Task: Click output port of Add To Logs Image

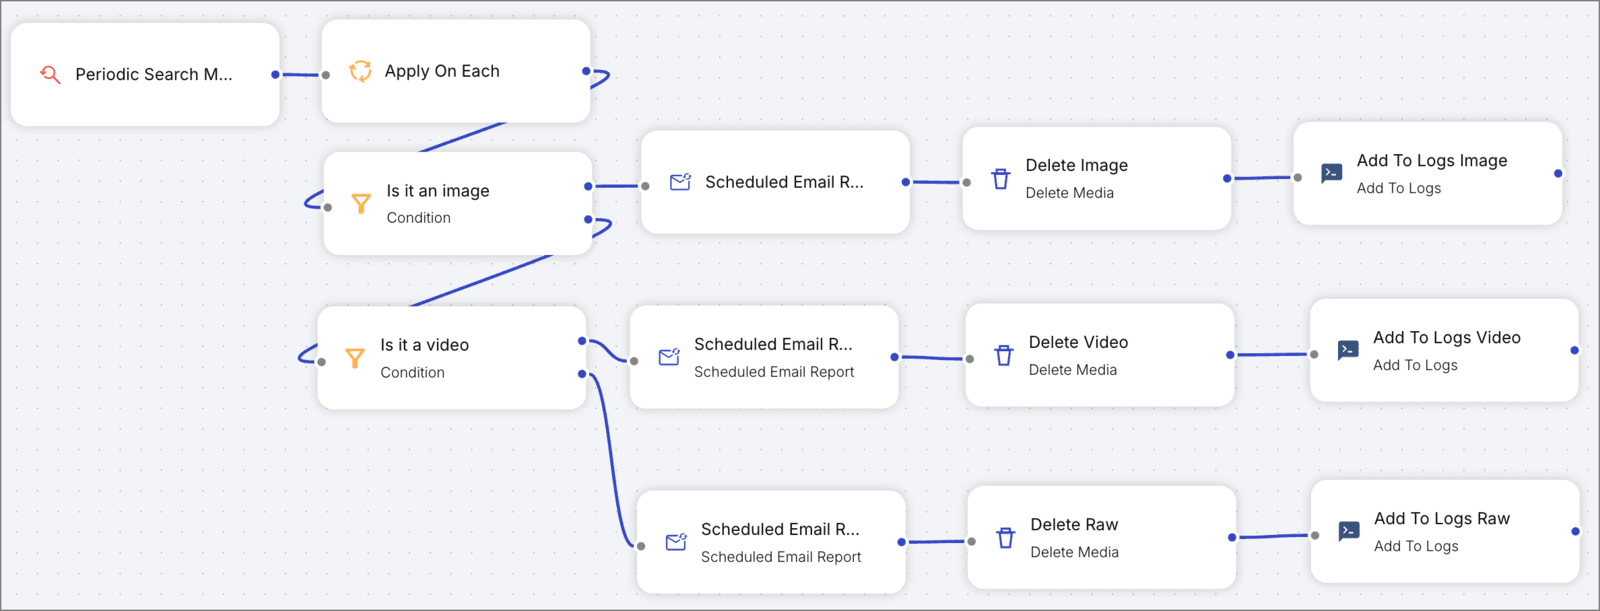Action: pos(1558,174)
